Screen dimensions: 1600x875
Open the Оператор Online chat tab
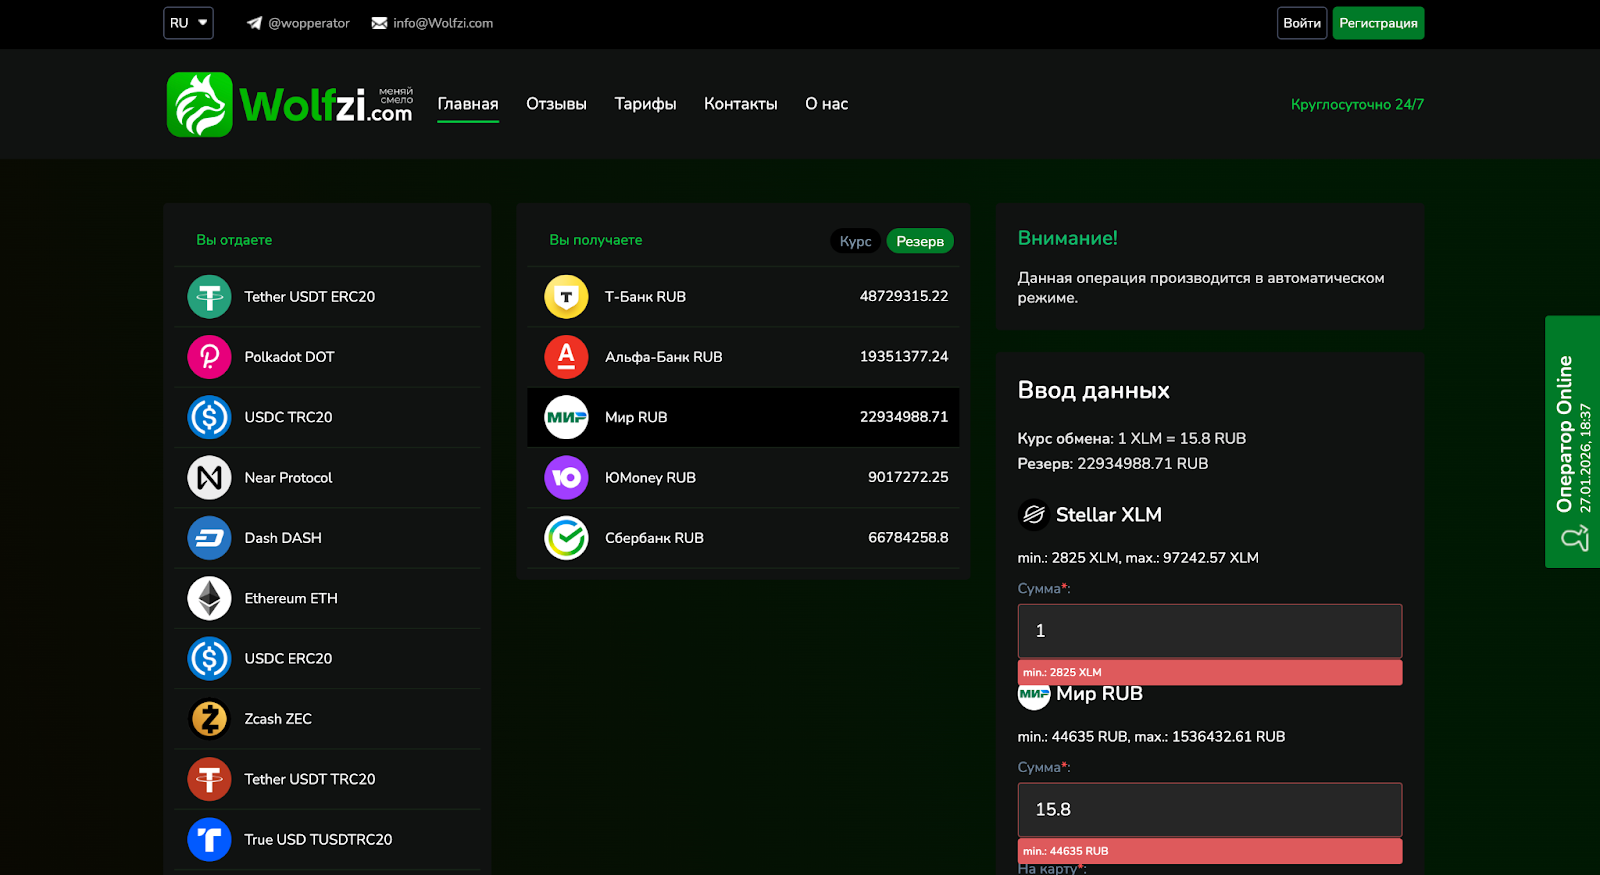(x=1572, y=442)
